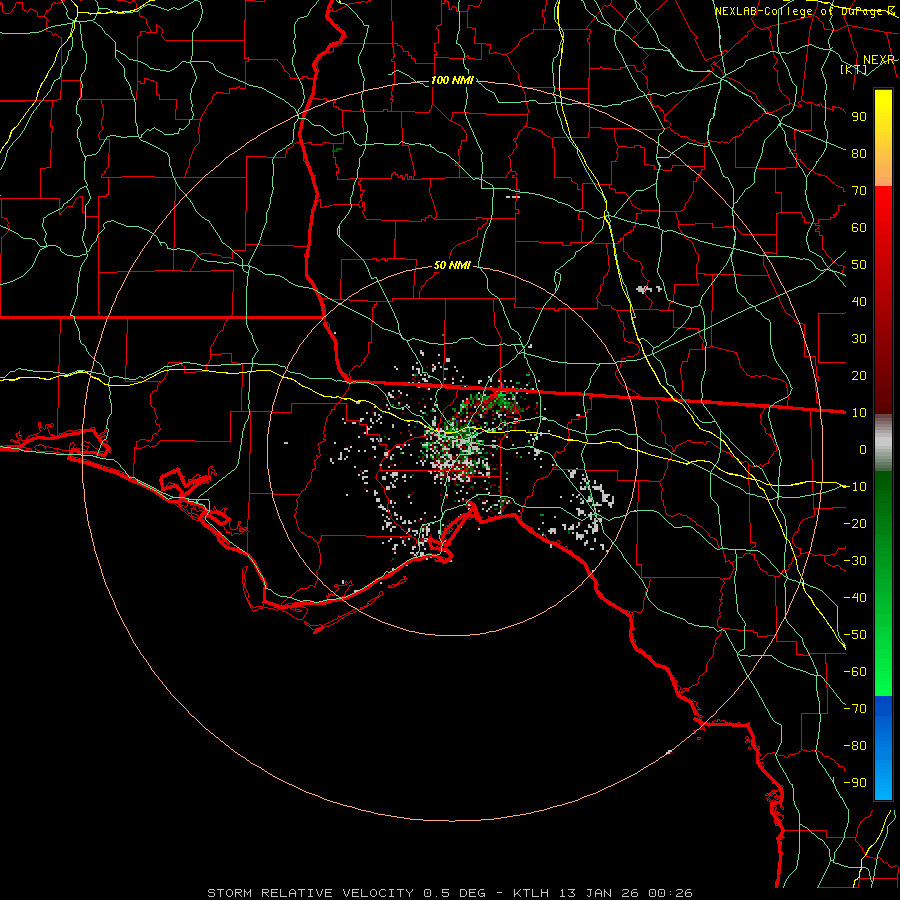Screen dimensions: 900x900
Task: Select the -30 value on the velocity scale
Action: [855, 561]
